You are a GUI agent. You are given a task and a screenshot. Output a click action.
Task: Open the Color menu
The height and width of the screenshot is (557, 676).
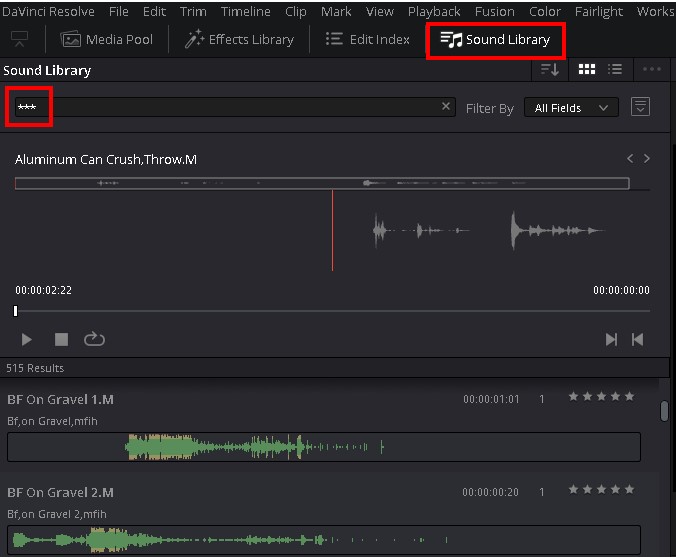[x=545, y=12]
